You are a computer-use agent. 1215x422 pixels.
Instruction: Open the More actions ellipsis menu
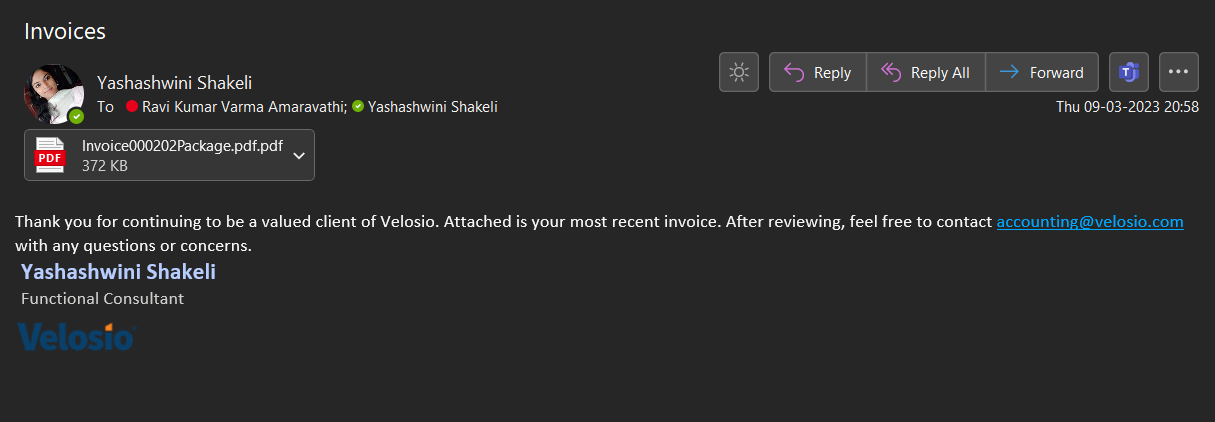coord(1178,72)
